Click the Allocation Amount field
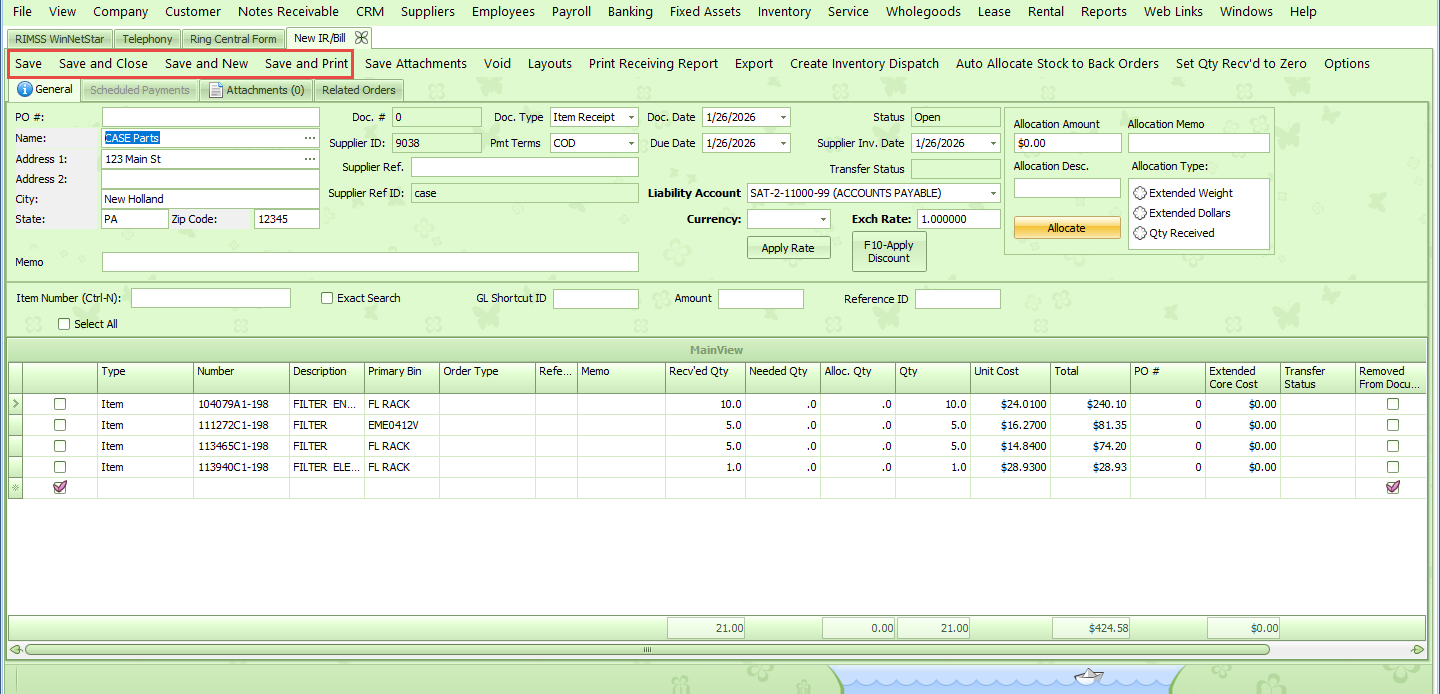1440x694 pixels. click(1067, 143)
